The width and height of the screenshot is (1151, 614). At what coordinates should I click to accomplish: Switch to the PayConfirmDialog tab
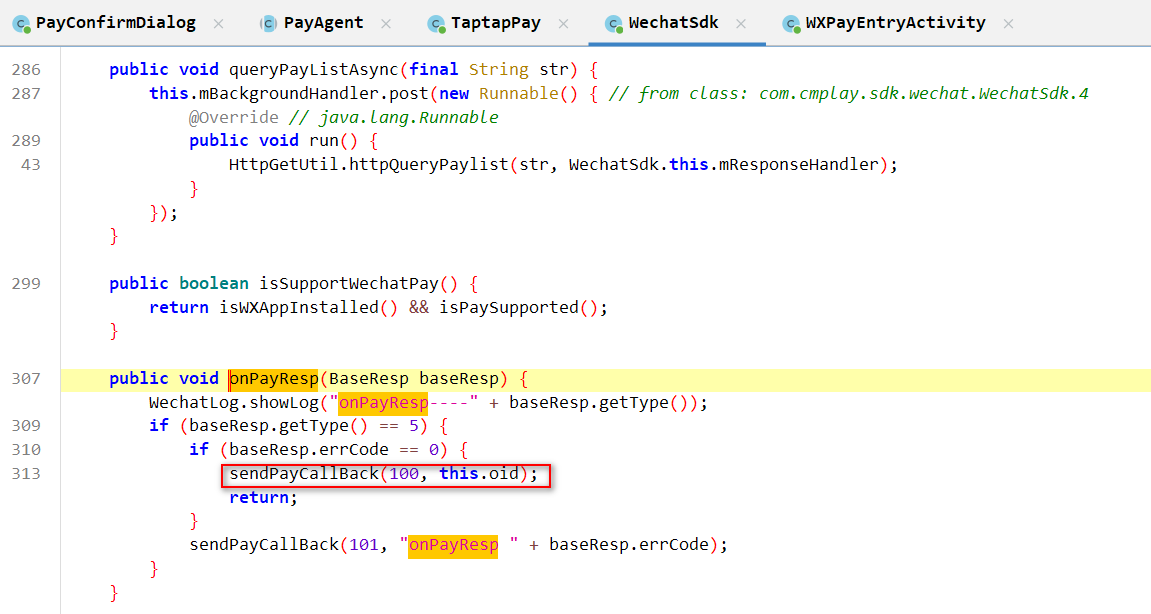pos(115,23)
